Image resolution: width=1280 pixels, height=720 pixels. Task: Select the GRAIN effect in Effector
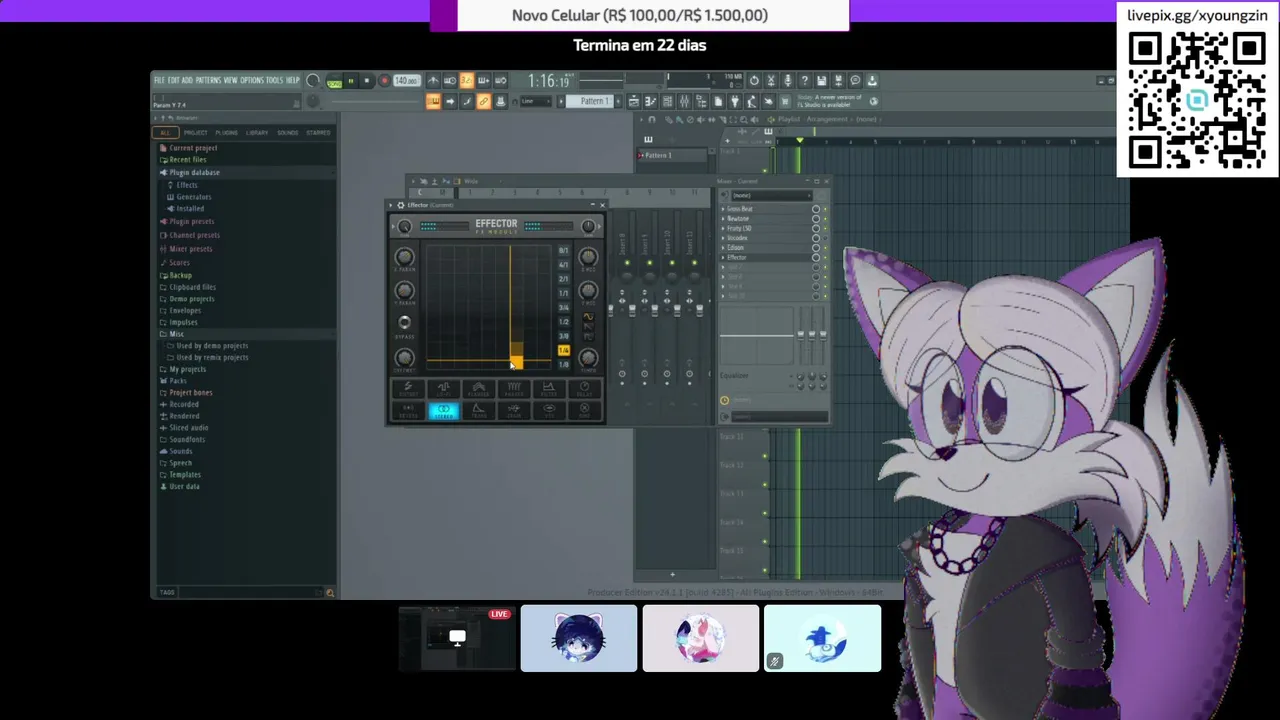click(514, 410)
